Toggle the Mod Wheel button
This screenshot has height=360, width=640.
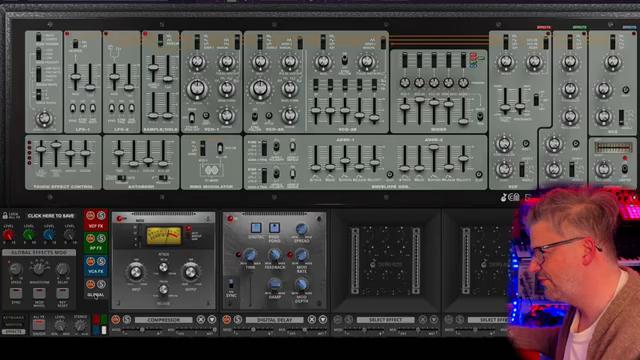pos(39,293)
